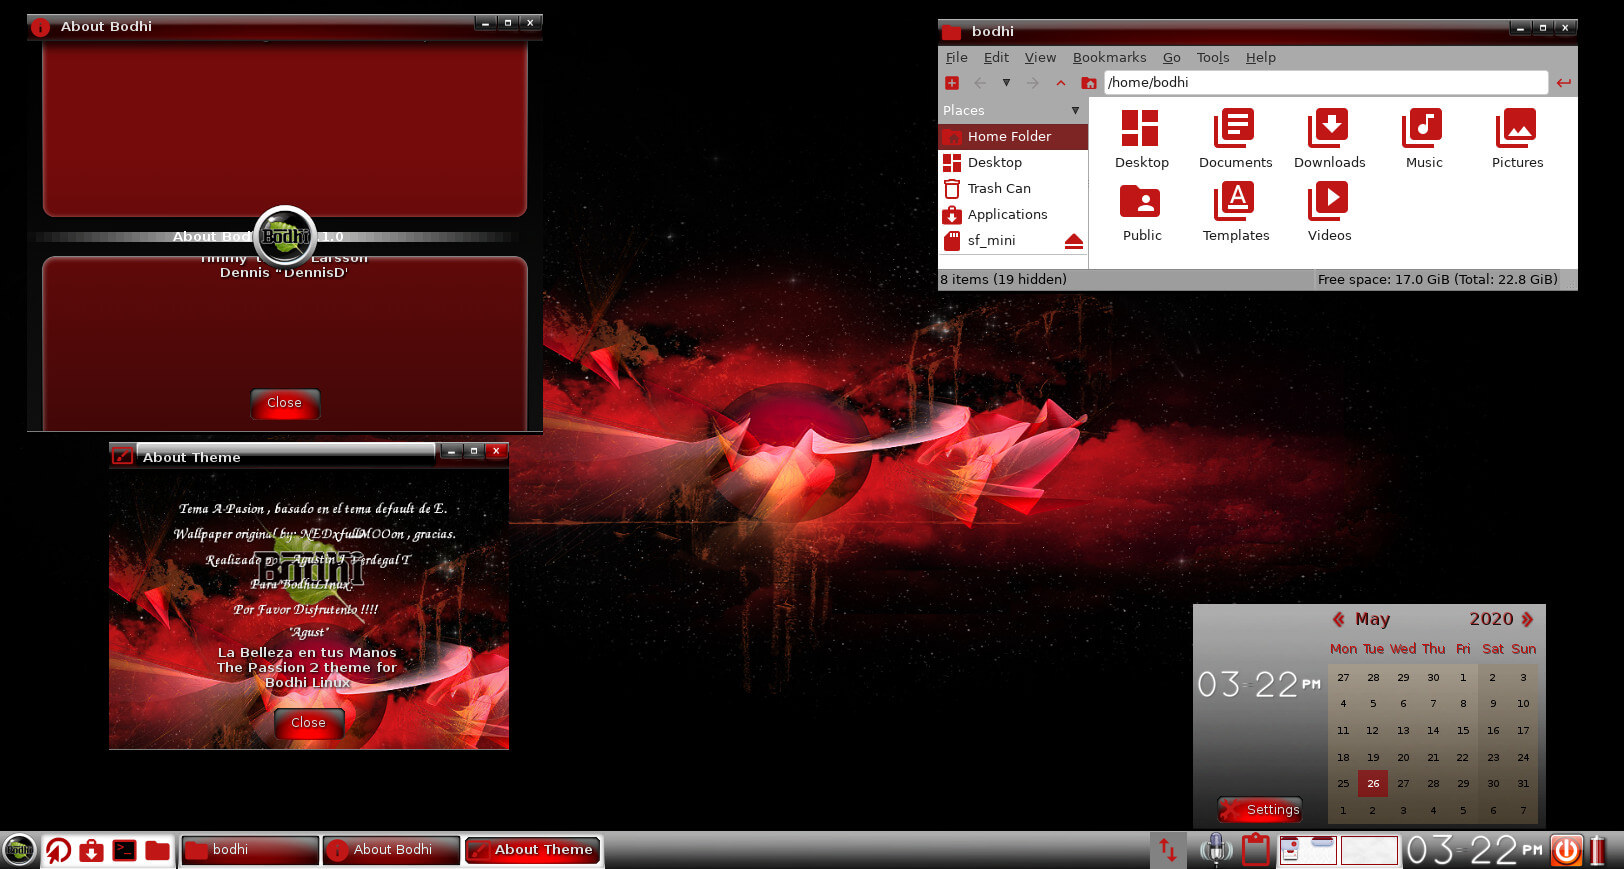Launch the Midori browser from the shelf
This screenshot has width=1624, height=869.
pyautogui.click(x=58, y=851)
